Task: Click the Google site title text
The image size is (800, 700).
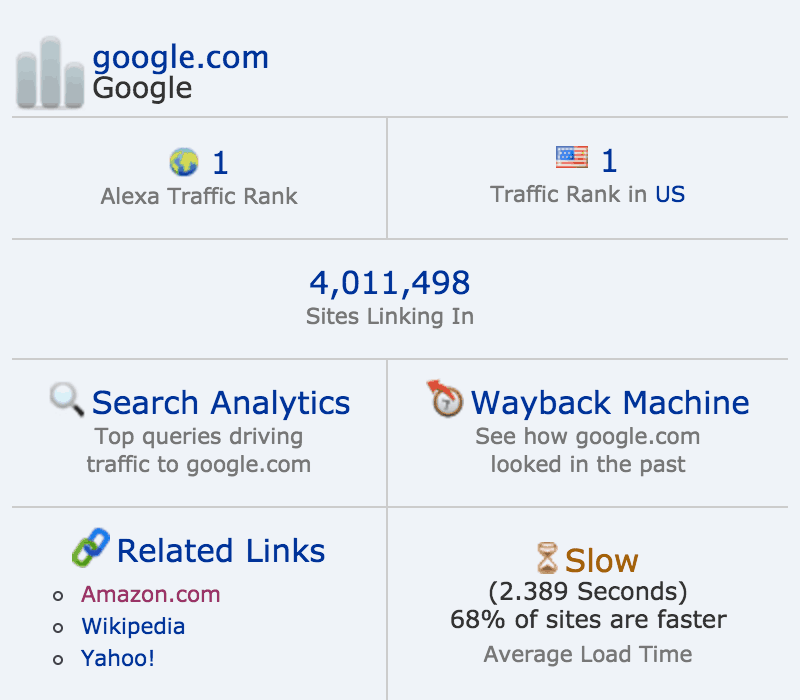Action: pyautogui.click(x=142, y=89)
